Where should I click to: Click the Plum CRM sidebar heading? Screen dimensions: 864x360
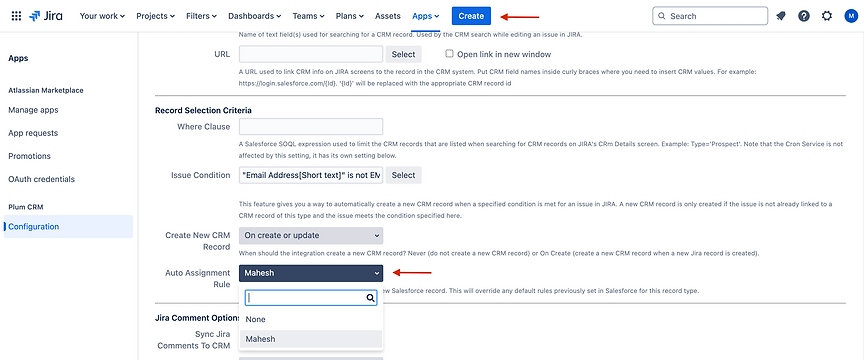coord(26,207)
